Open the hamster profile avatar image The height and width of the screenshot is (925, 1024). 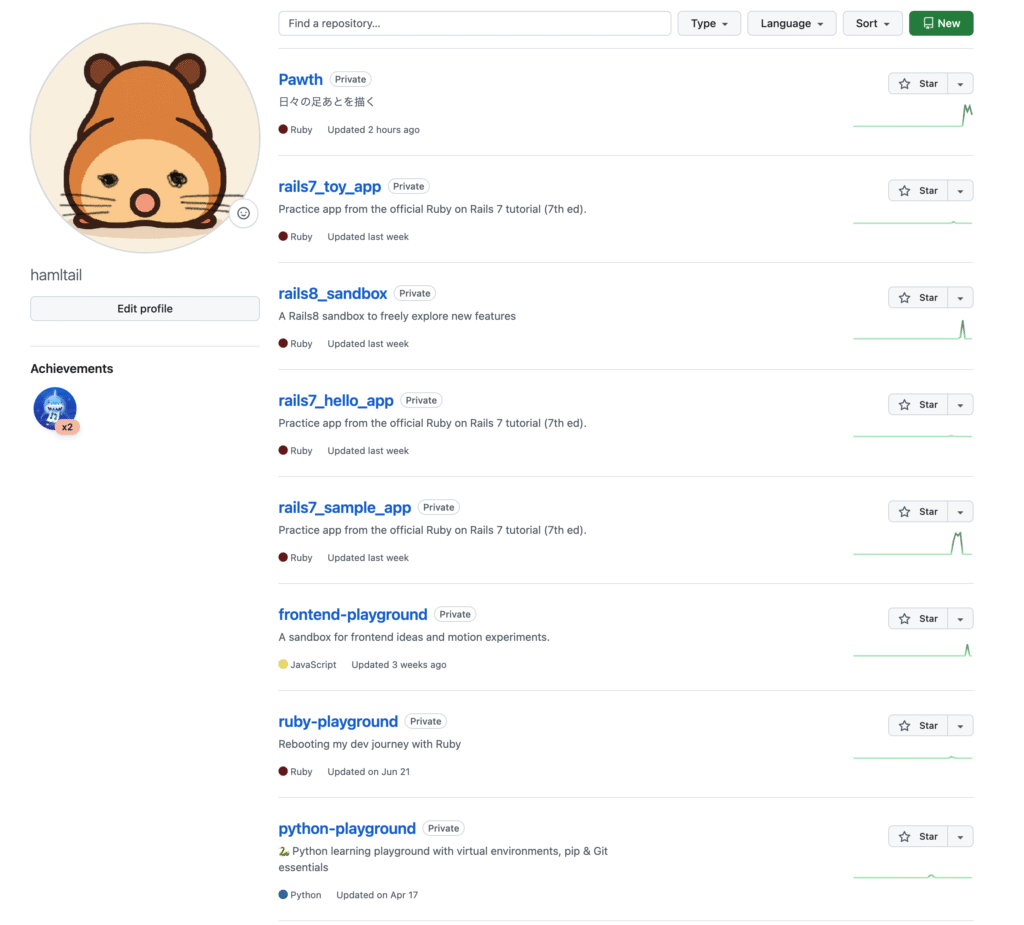click(145, 138)
